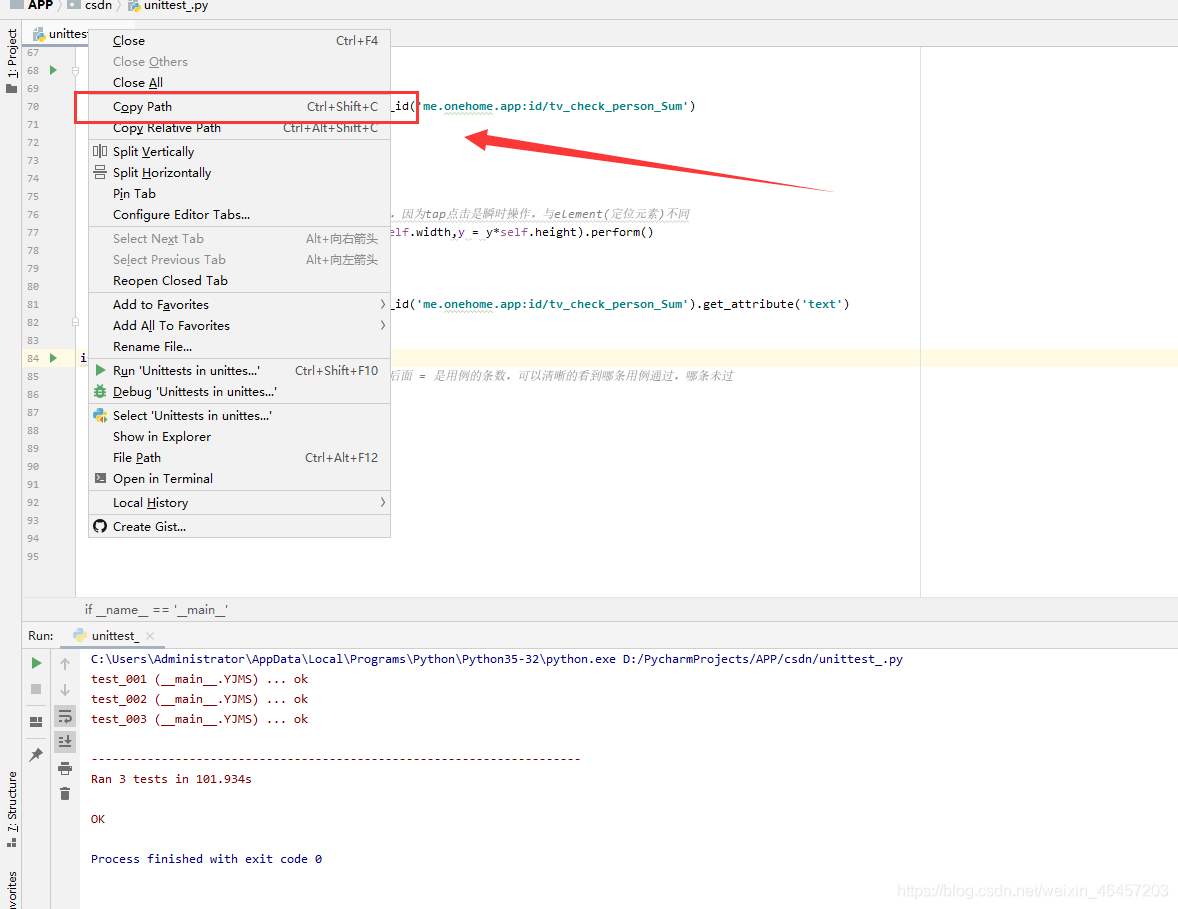Click fold end marker at line 82
Screen dimensions: 1178x909
75,322
